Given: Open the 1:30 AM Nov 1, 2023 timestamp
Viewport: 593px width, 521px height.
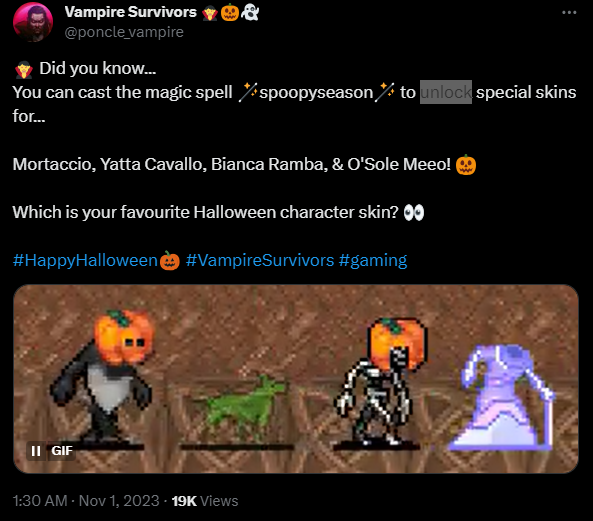Looking at the screenshot, I should pos(86,501).
